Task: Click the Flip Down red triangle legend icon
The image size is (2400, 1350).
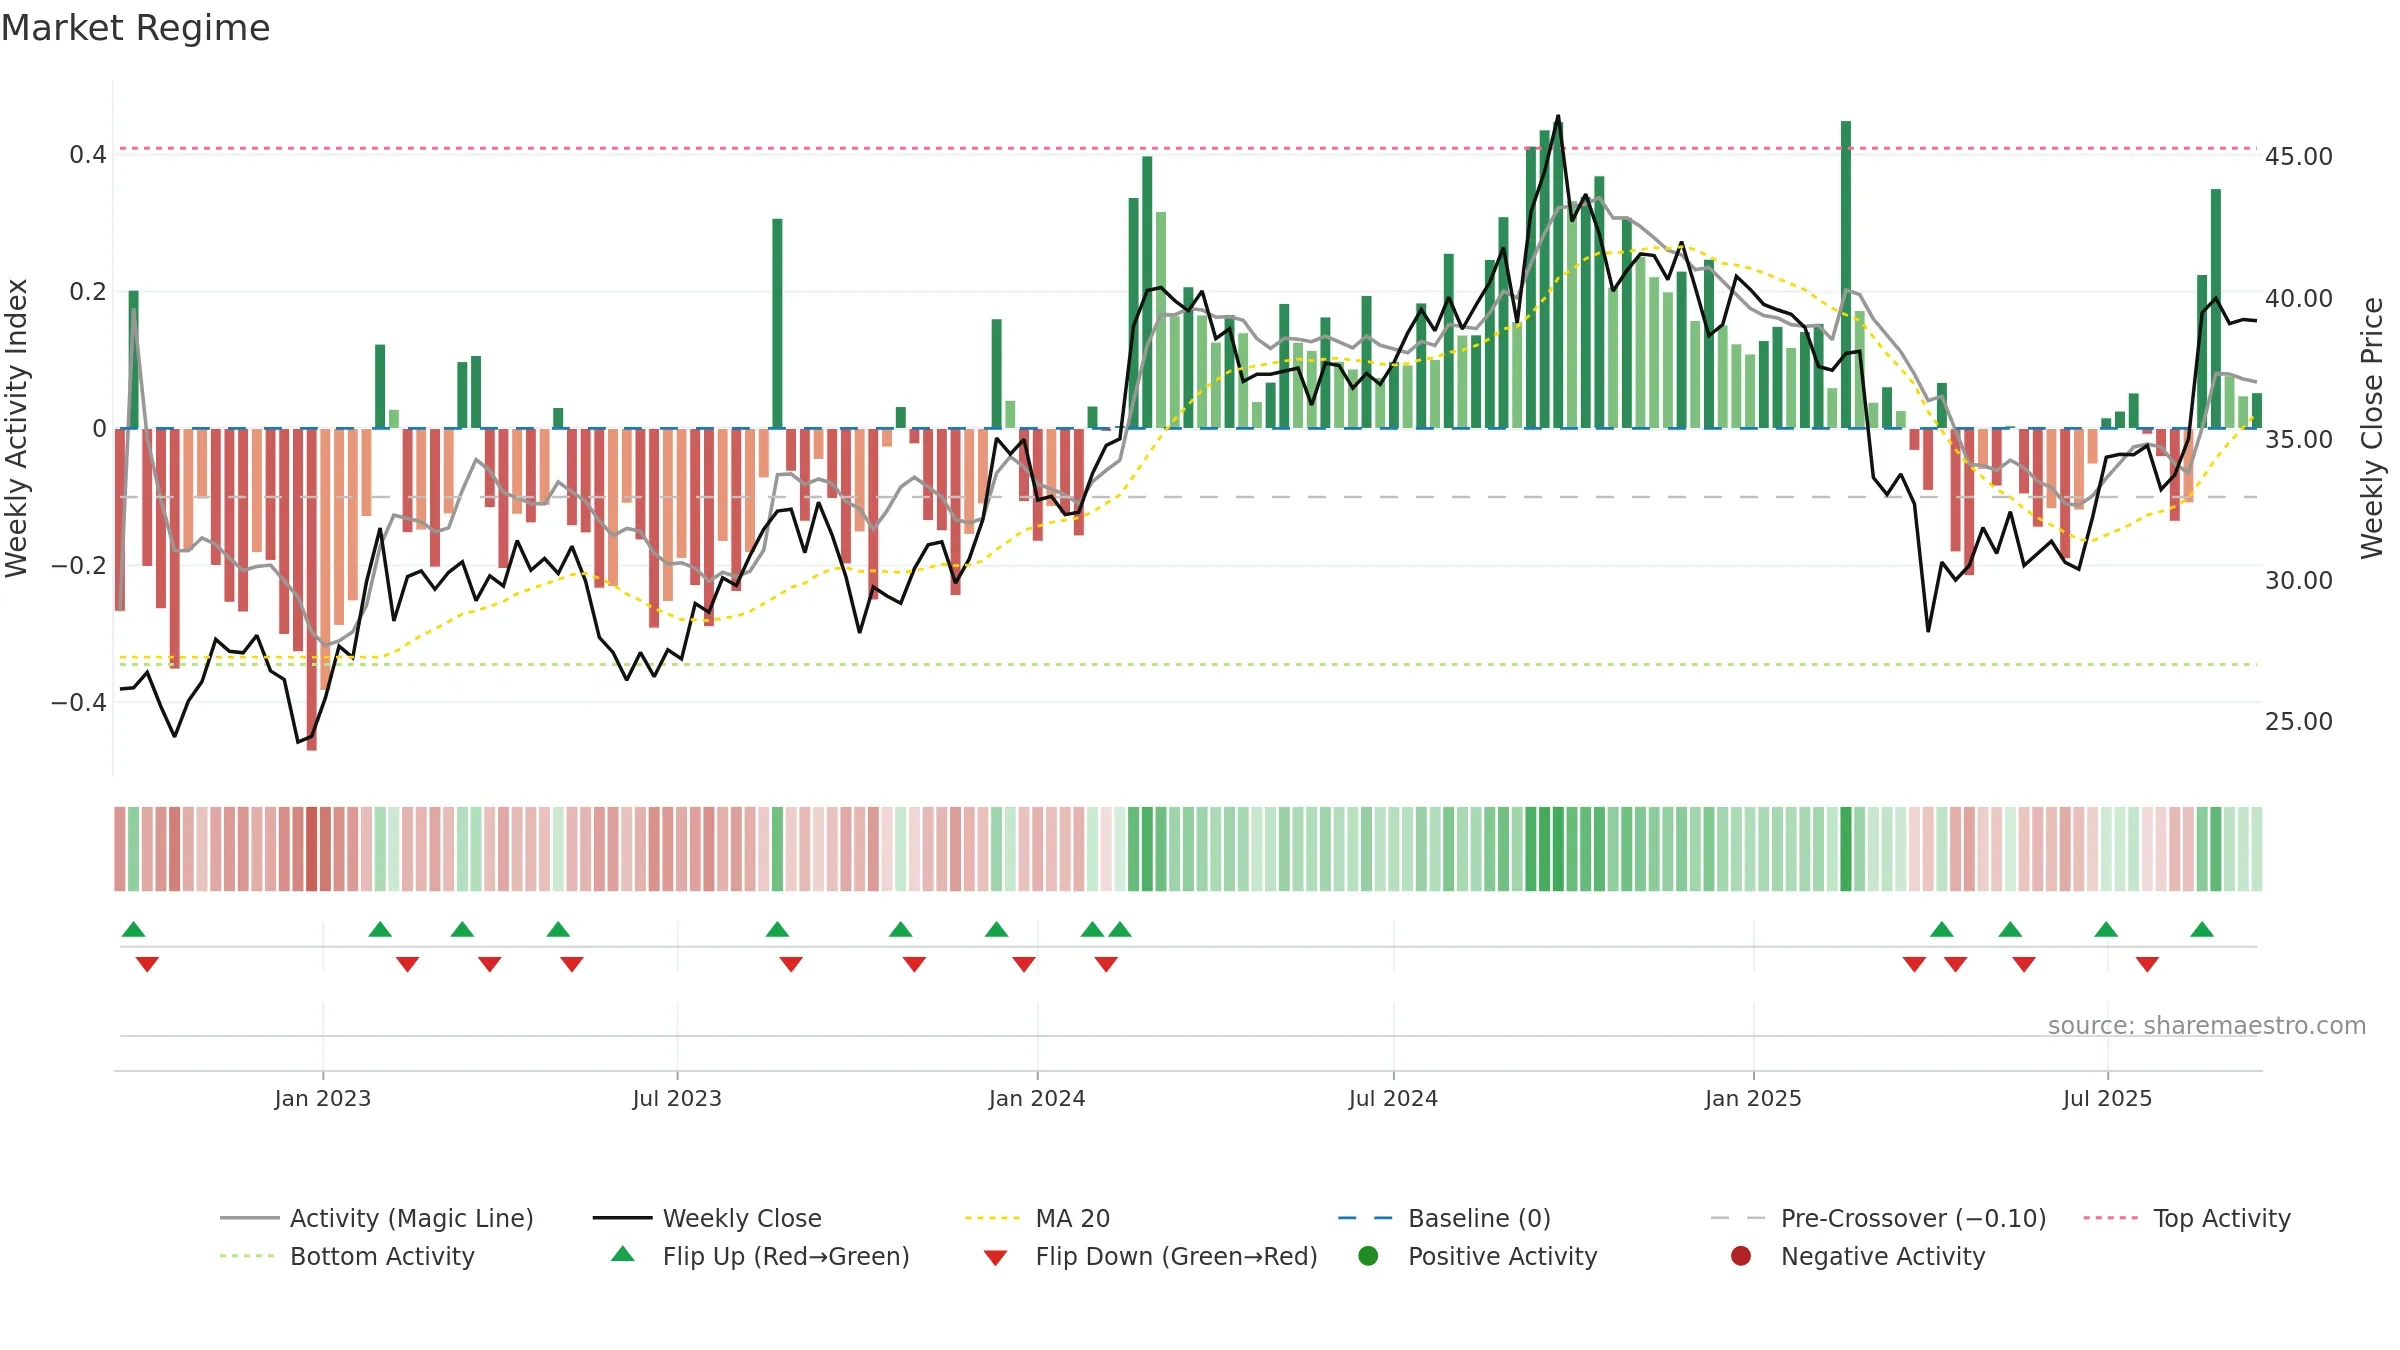Action: point(995,1258)
